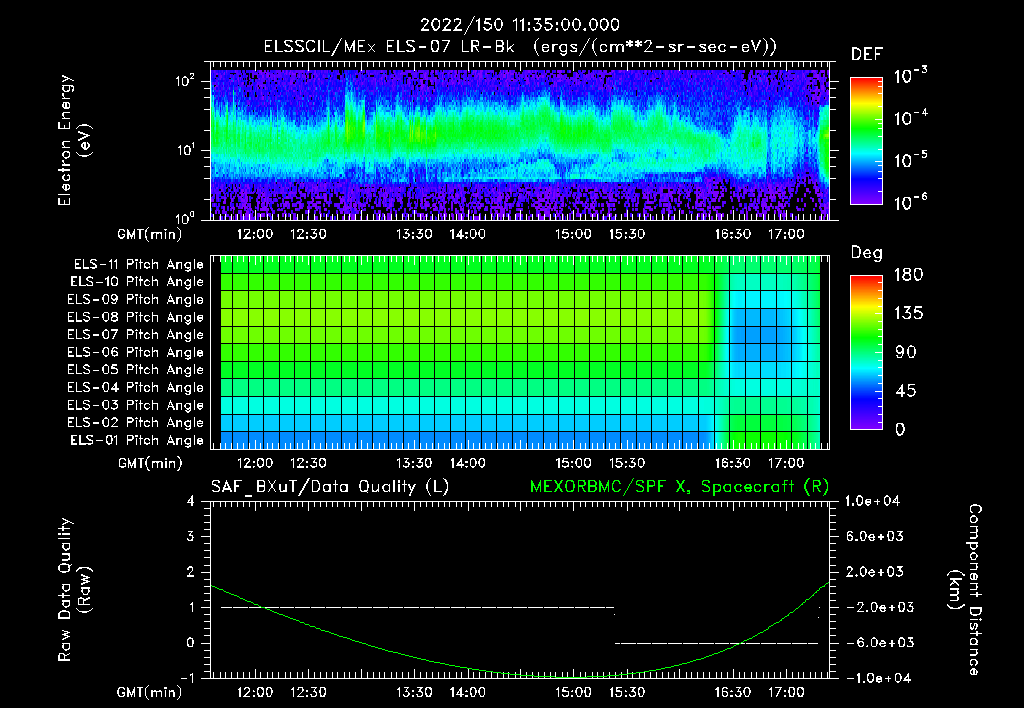
Task: Click the 12:00 tick label under spectrogram
Action: pyautogui.click(x=255, y=234)
